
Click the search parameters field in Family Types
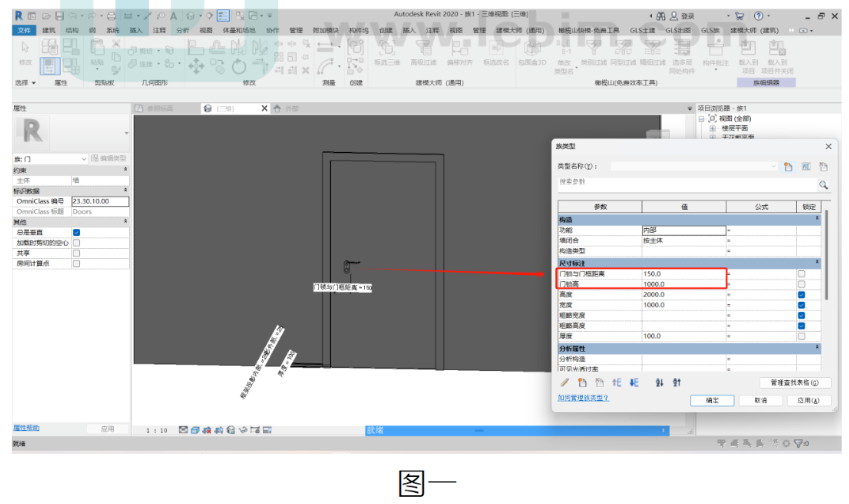pyautogui.click(x=687, y=184)
